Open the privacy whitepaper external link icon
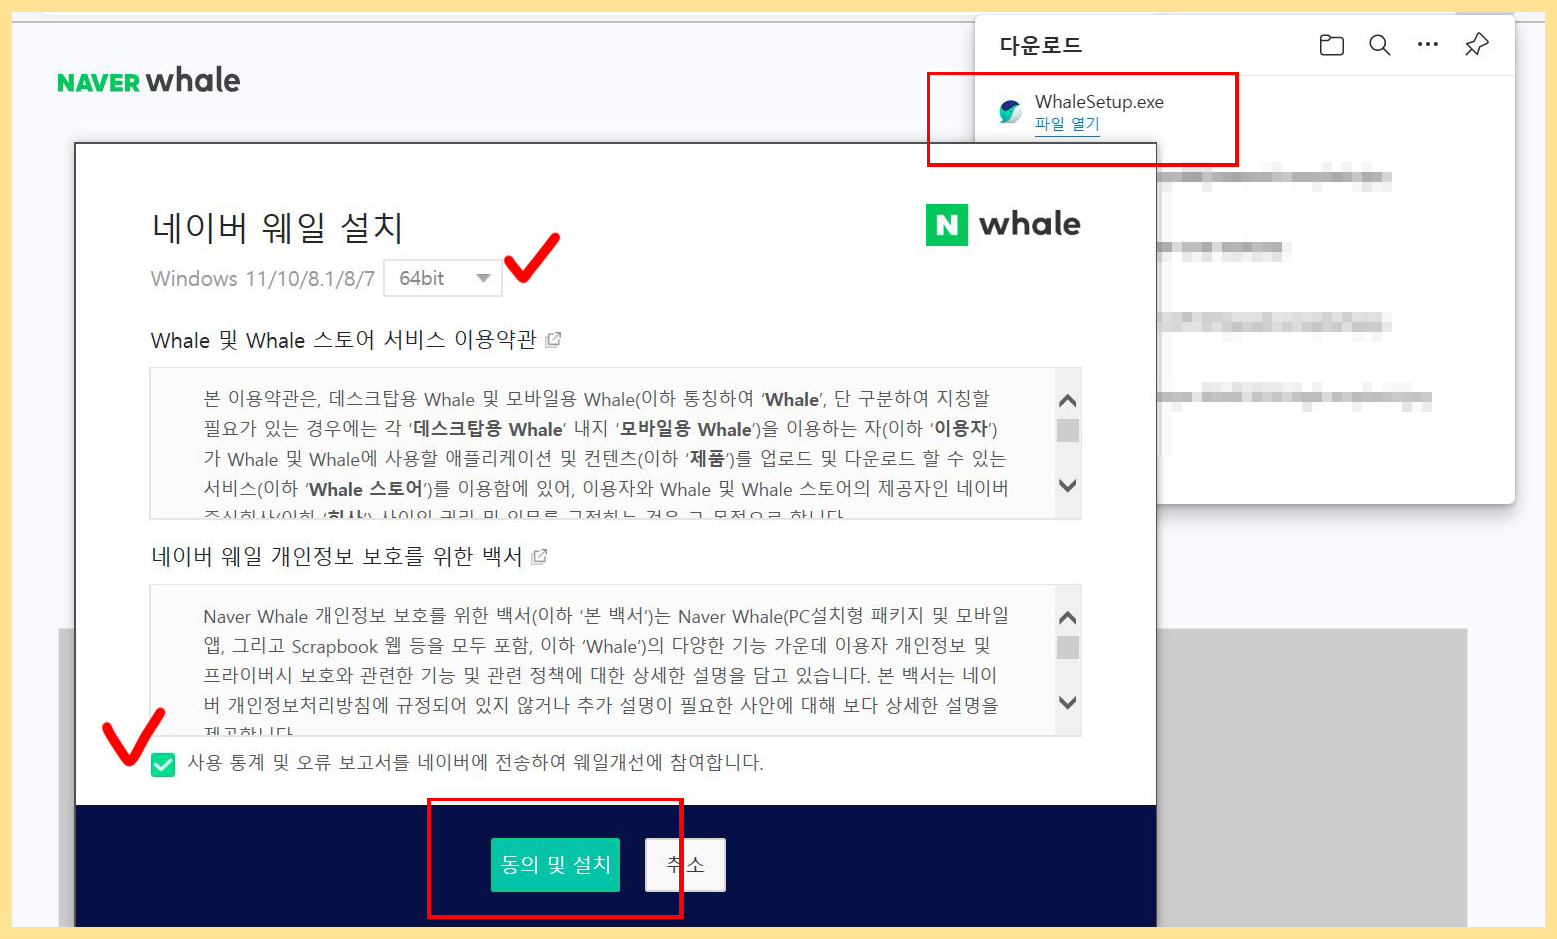Screen dimensions: 1557x939 click(539, 557)
